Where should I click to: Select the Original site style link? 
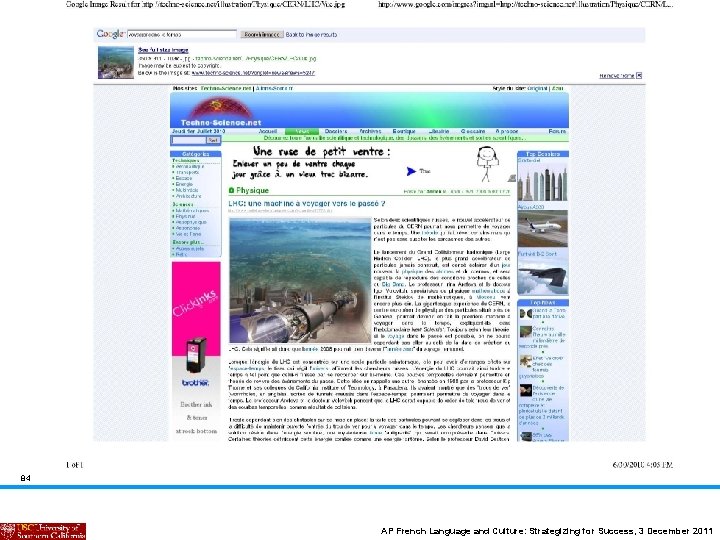(x=537, y=88)
